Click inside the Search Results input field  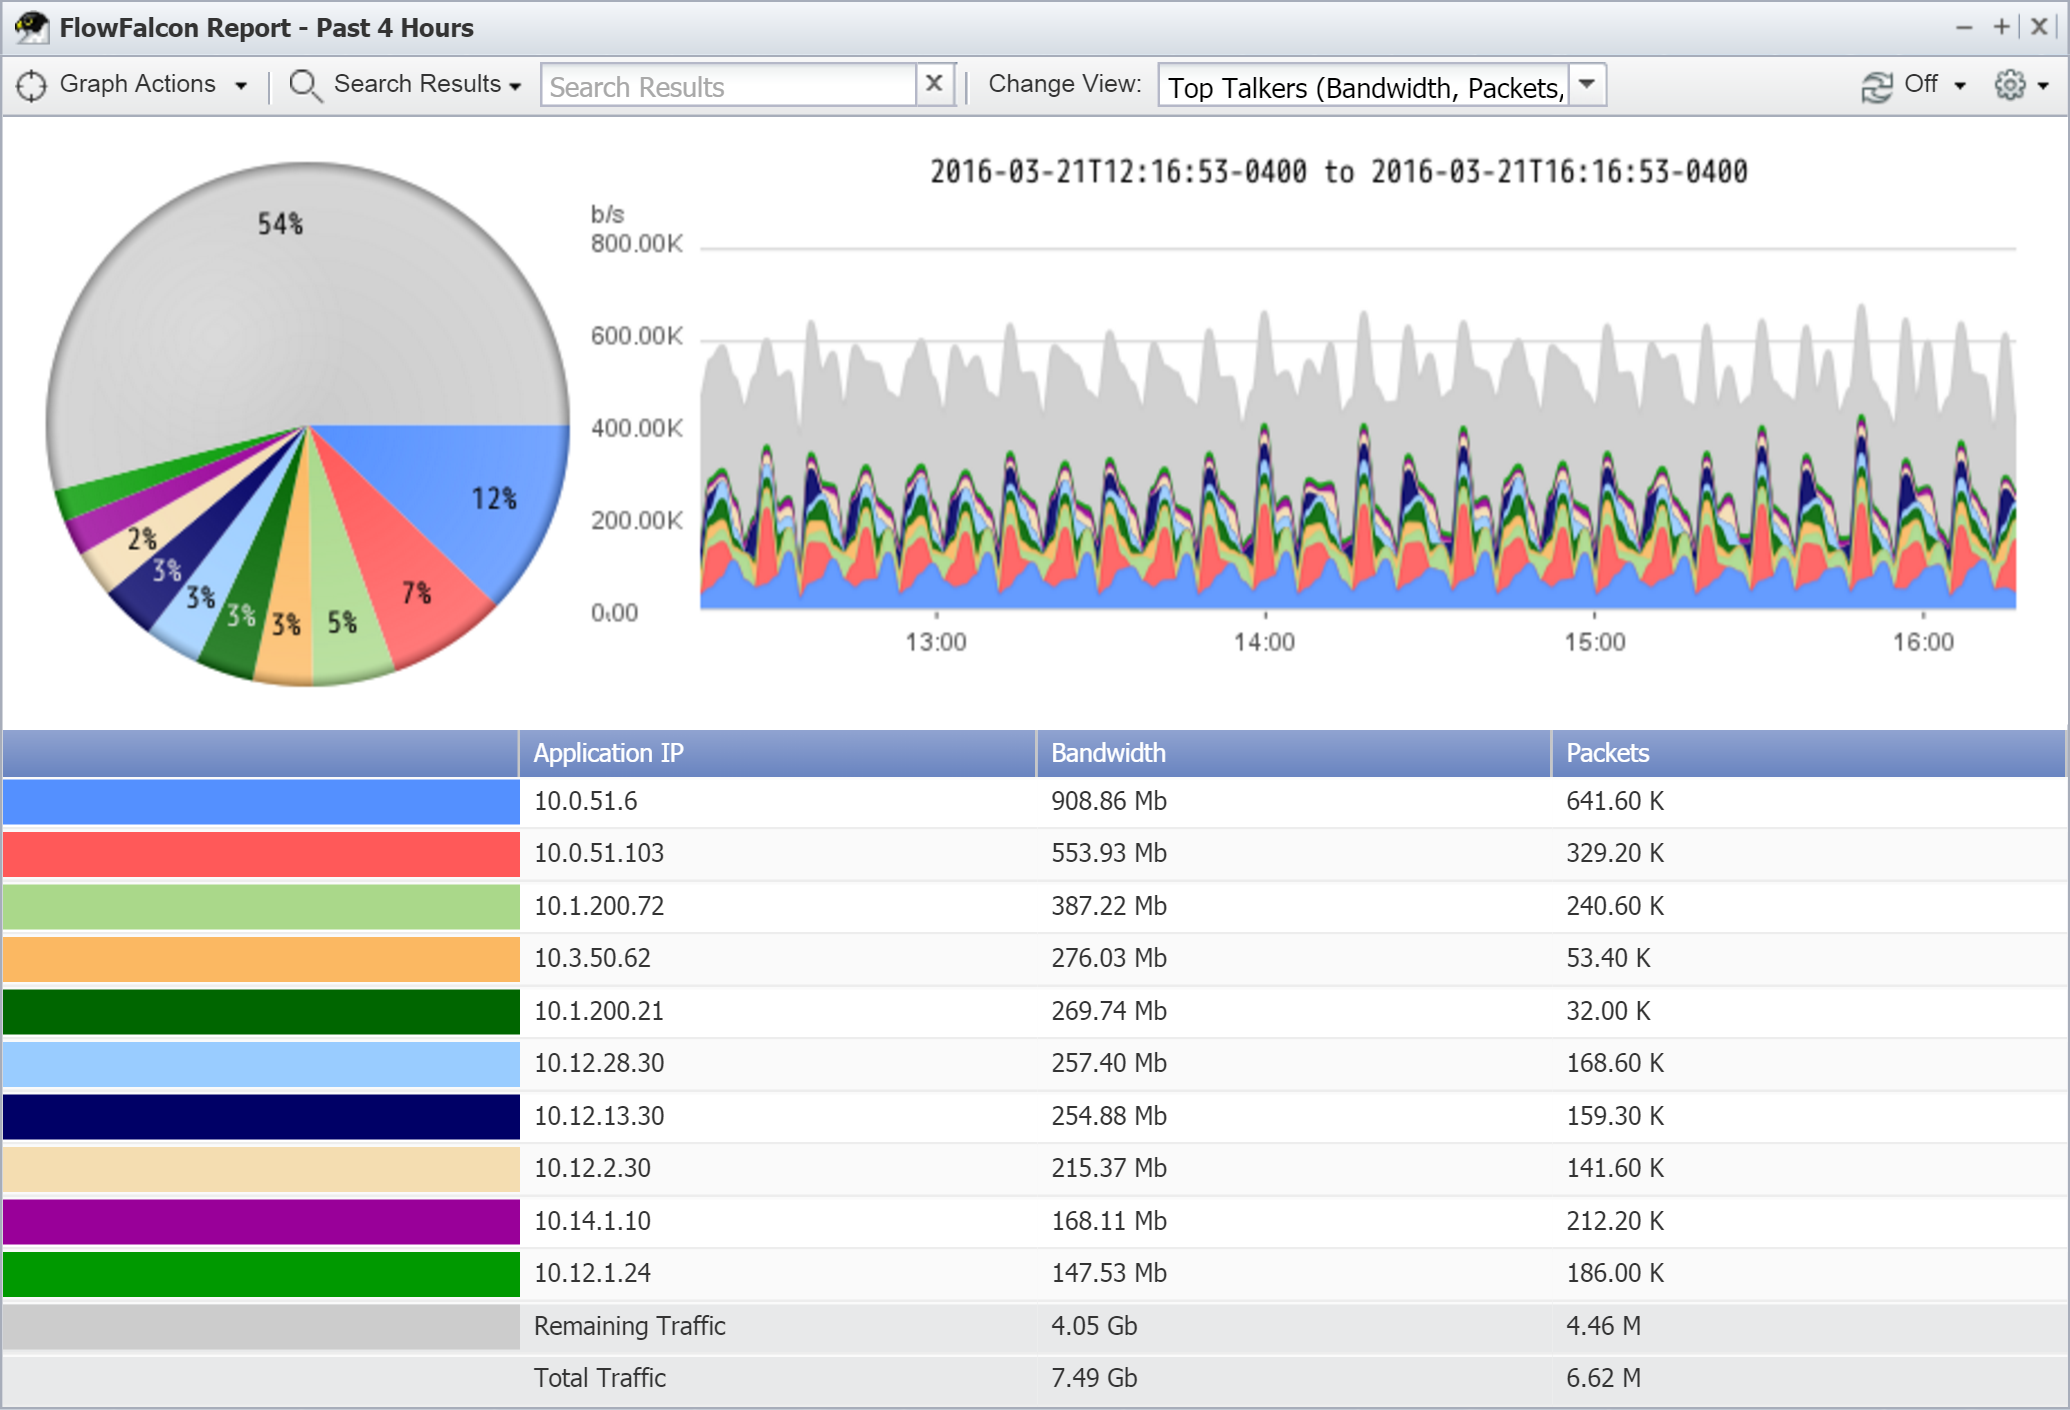pos(728,85)
